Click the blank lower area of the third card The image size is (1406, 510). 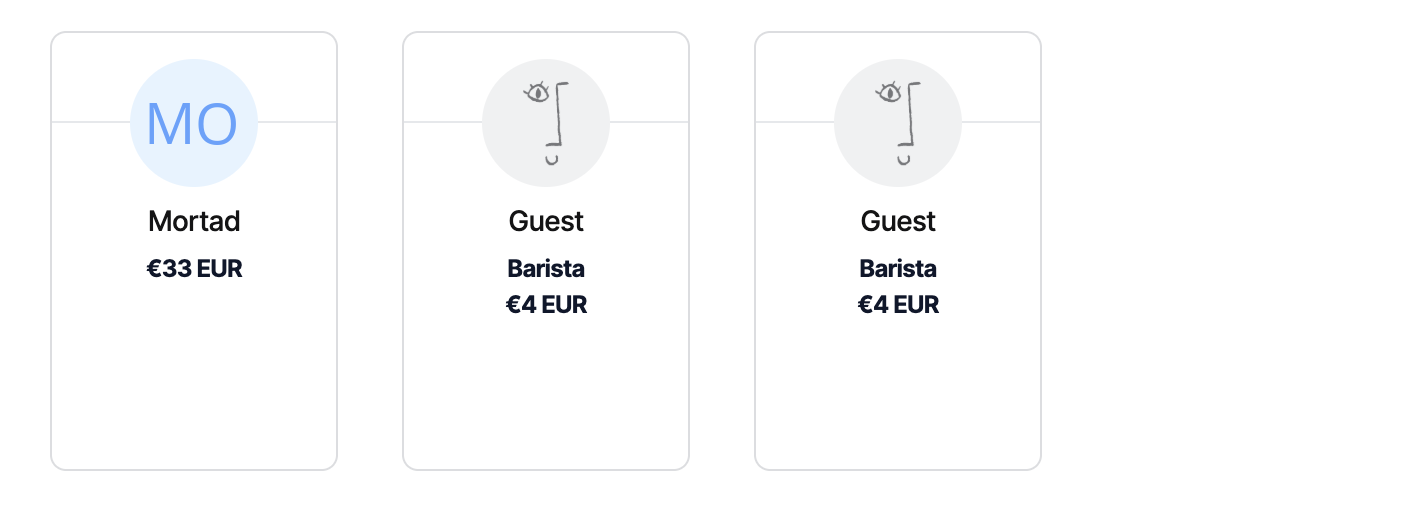pos(898,400)
